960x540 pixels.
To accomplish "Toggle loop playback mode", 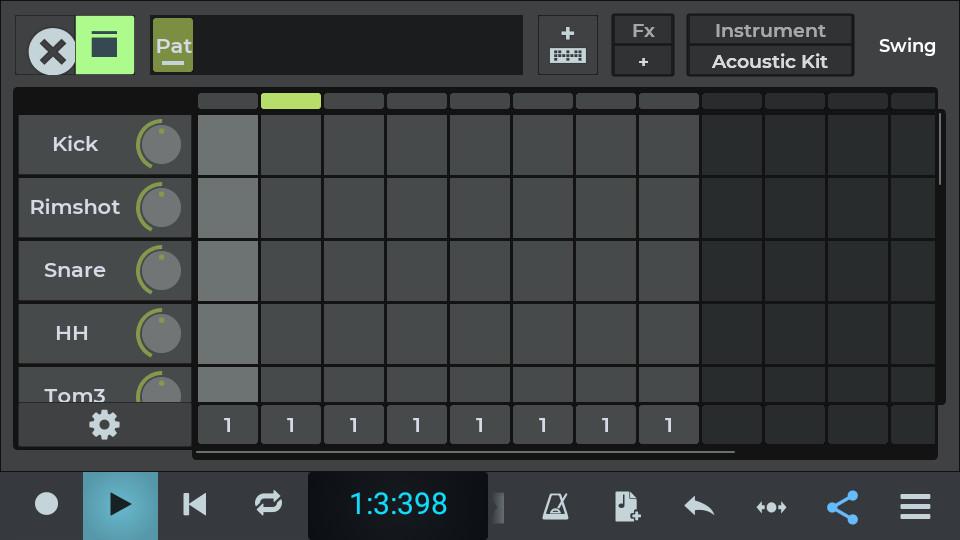I will [x=268, y=505].
